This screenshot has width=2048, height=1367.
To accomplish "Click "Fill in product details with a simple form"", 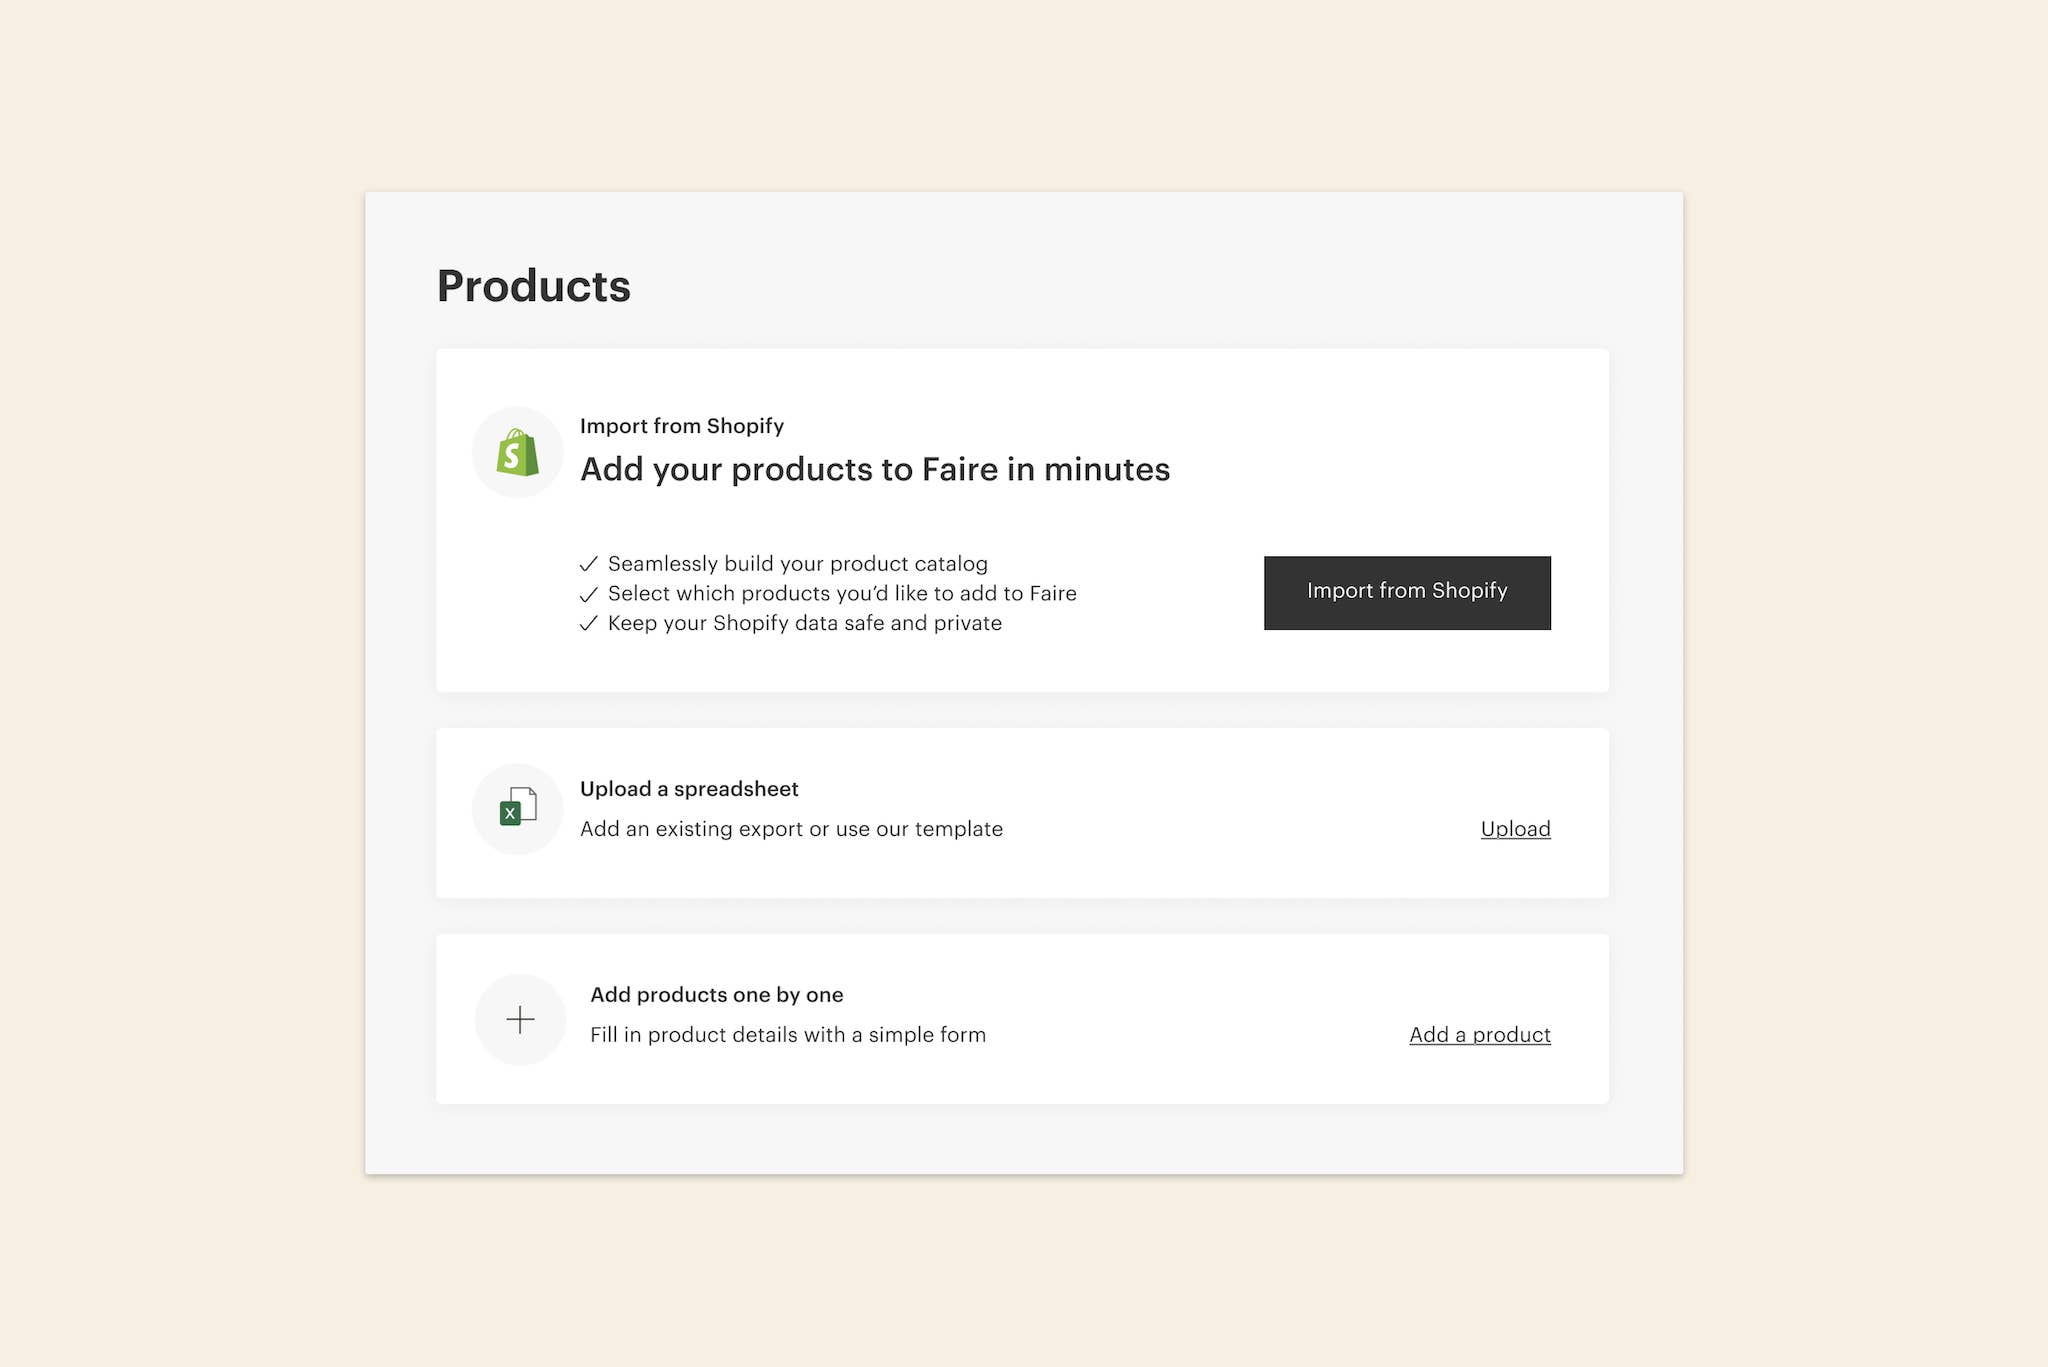I will [x=787, y=1035].
